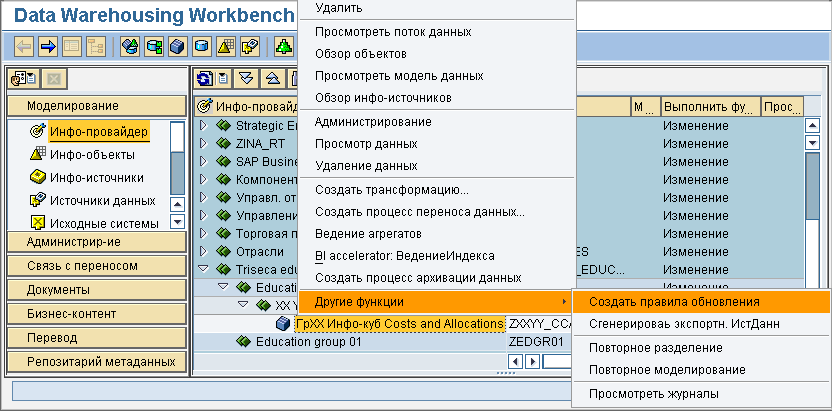Viewport: 832px width, 411px height.
Task: Expand all nodes with double down arrow icon
Action: pos(245,79)
